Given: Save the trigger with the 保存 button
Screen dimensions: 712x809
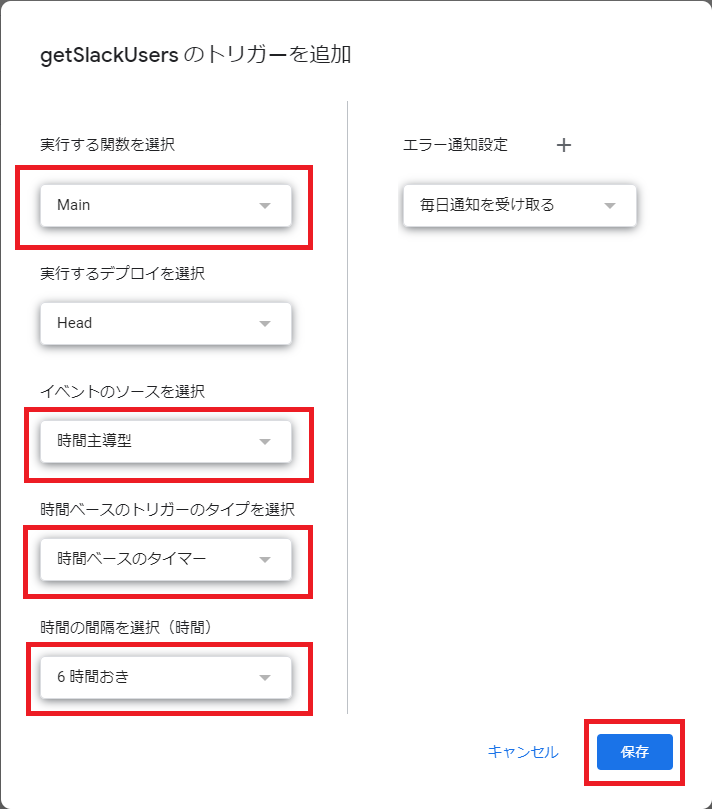Looking at the screenshot, I should 635,752.
